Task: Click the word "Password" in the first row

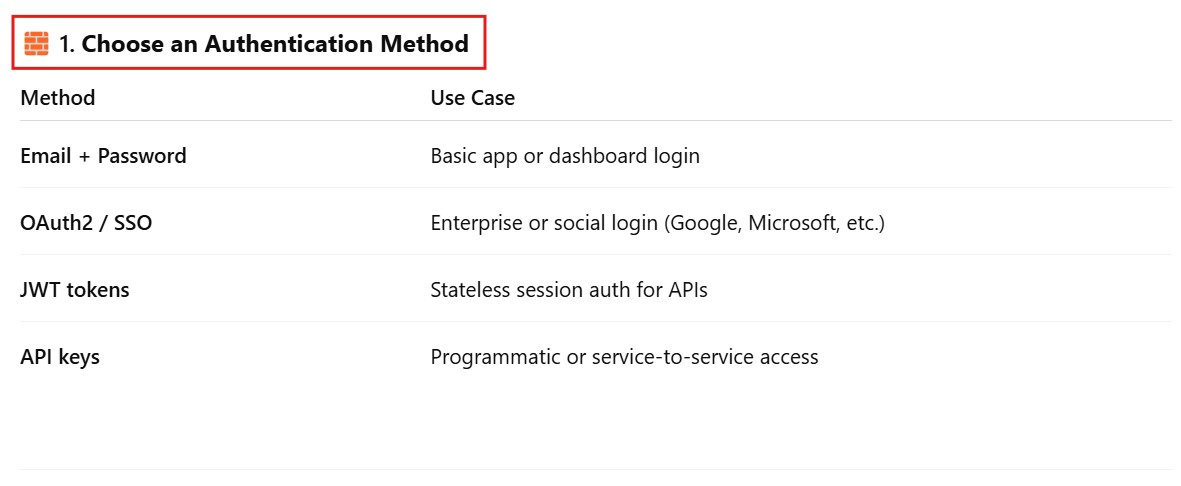Action: pyautogui.click(x=142, y=156)
